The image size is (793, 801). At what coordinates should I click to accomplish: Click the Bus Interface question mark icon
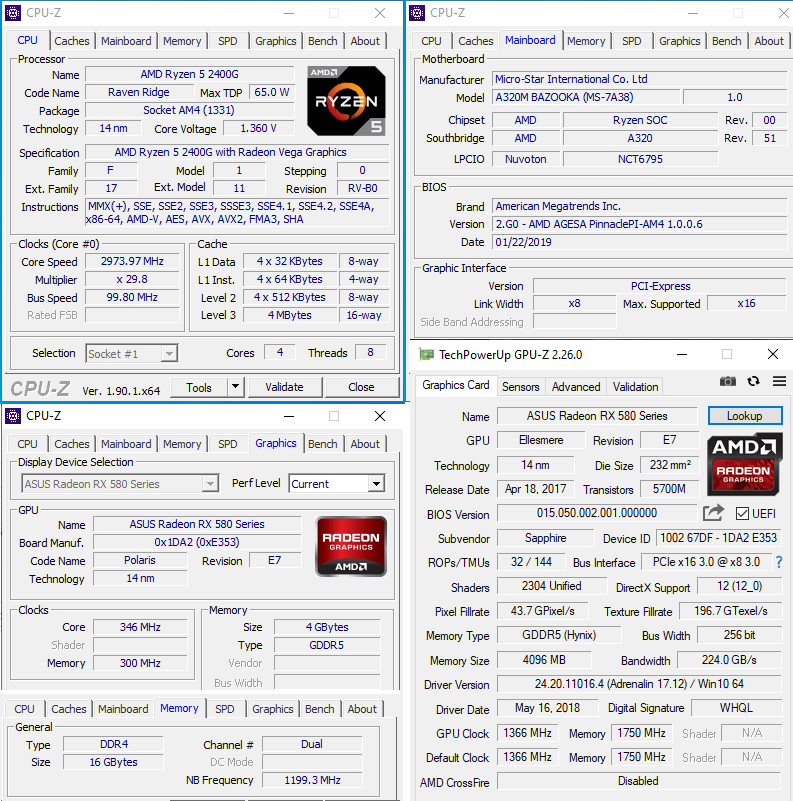coord(779,562)
